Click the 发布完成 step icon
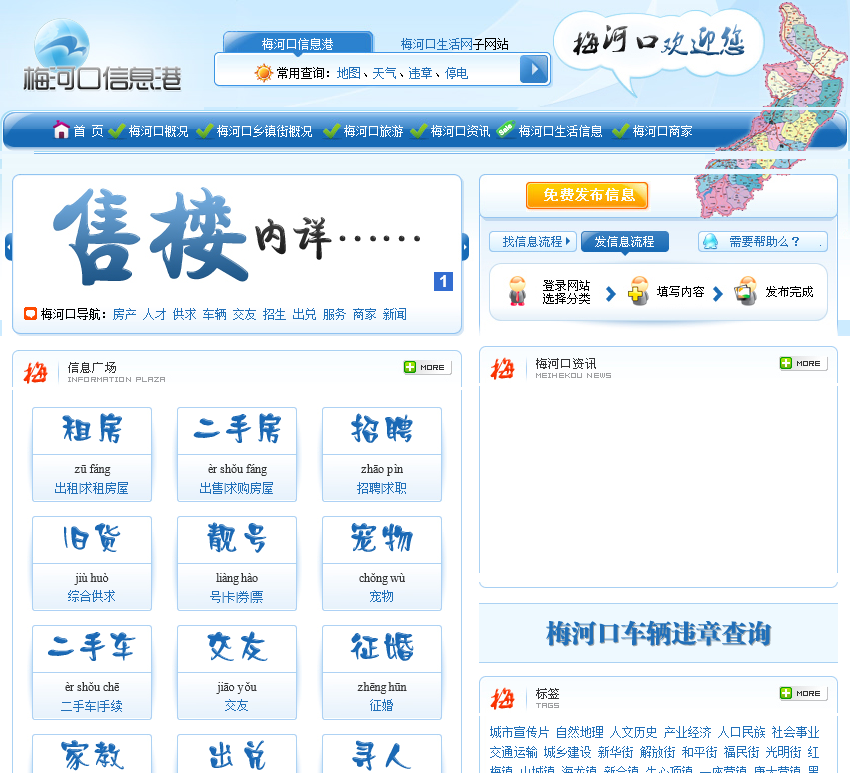Image resolution: width=850 pixels, height=773 pixels. [746, 291]
